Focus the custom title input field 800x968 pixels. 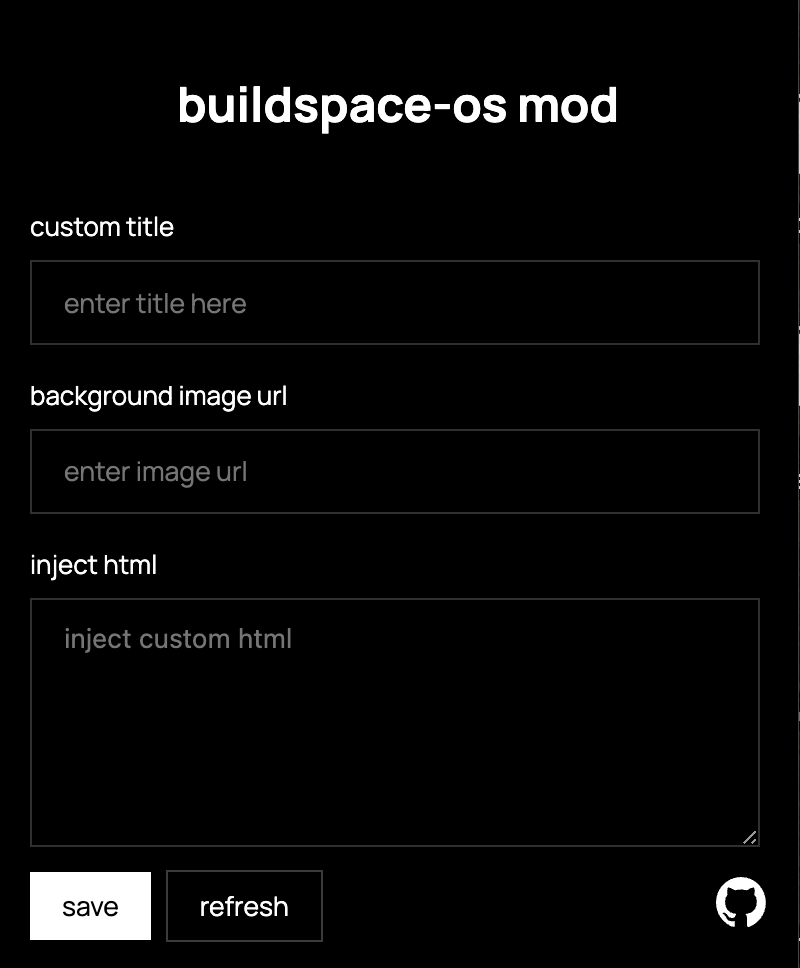click(395, 303)
